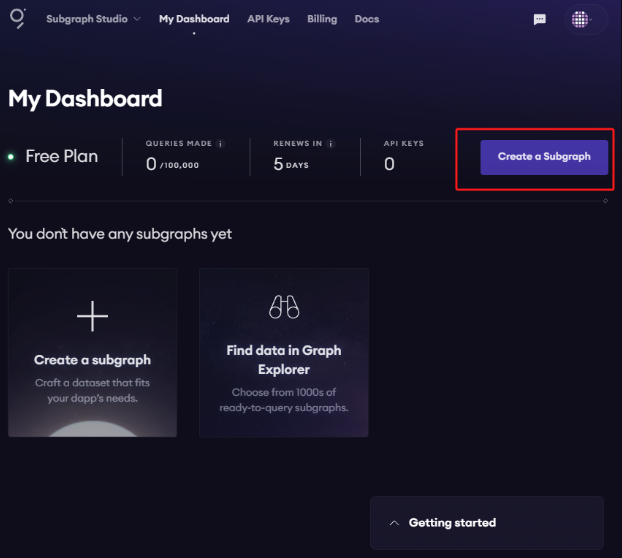Select the Free Plan label

(x=62, y=156)
